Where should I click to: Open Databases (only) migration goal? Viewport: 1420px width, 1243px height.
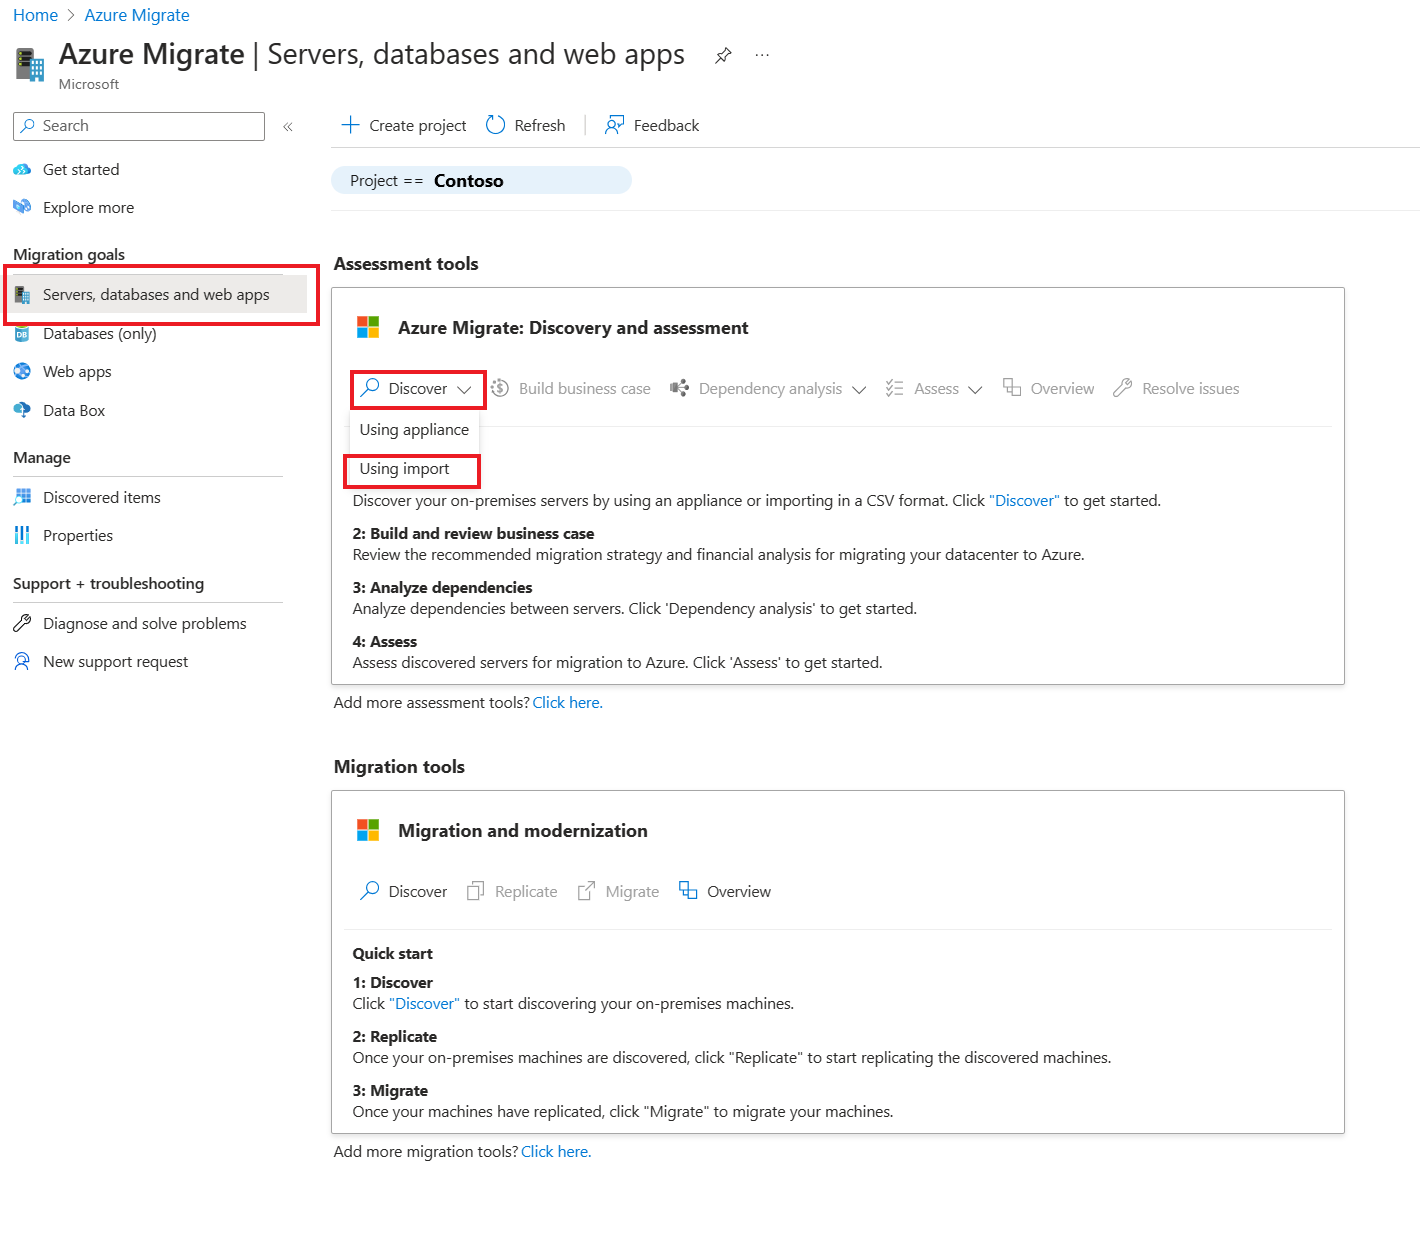click(99, 334)
